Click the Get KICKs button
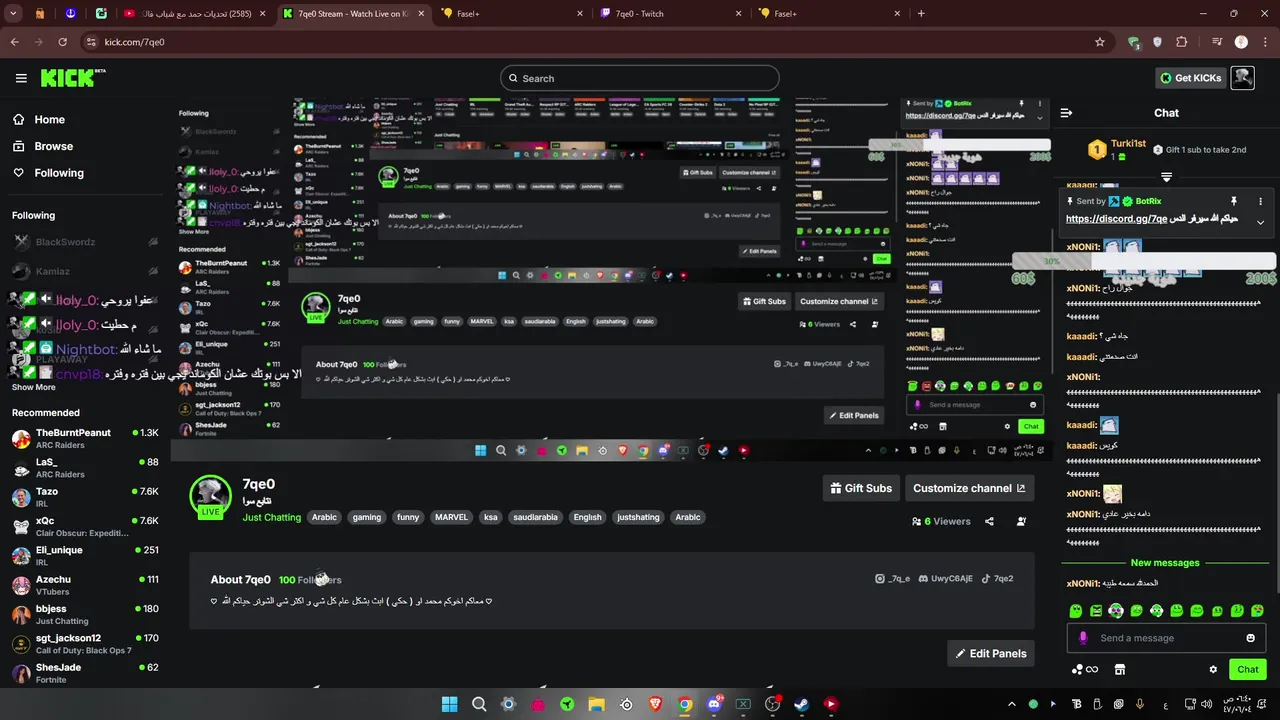 (x=1190, y=78)
